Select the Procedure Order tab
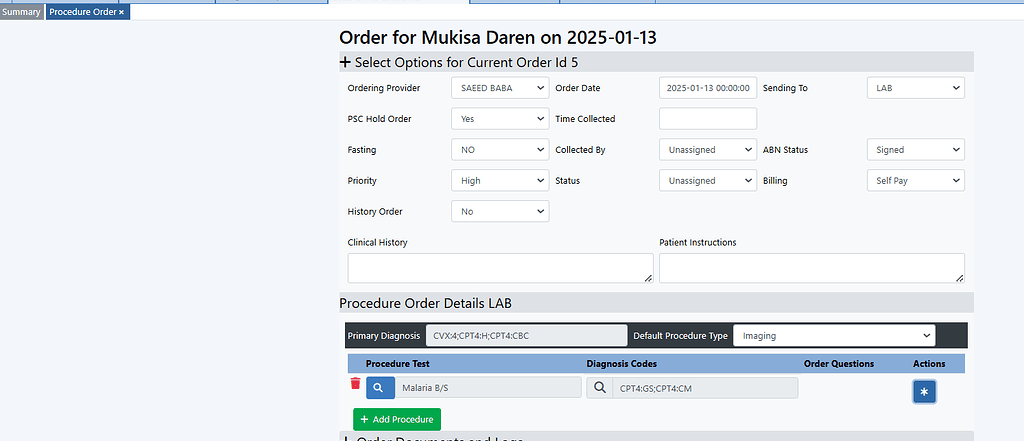1024x441 pixels. pos(82,12)
